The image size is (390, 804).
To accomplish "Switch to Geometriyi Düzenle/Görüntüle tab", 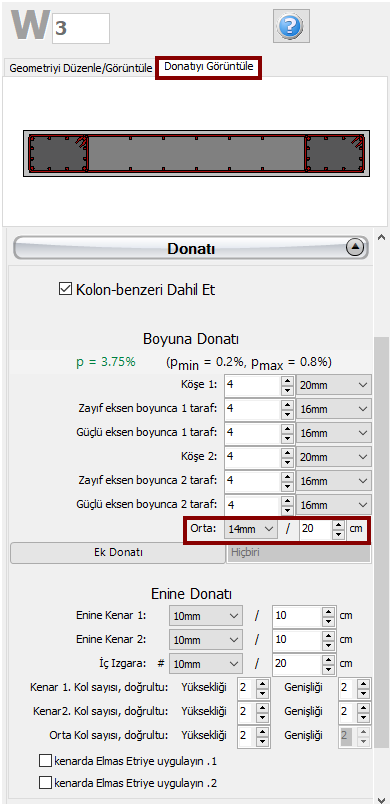I will (x=80, y=69).
